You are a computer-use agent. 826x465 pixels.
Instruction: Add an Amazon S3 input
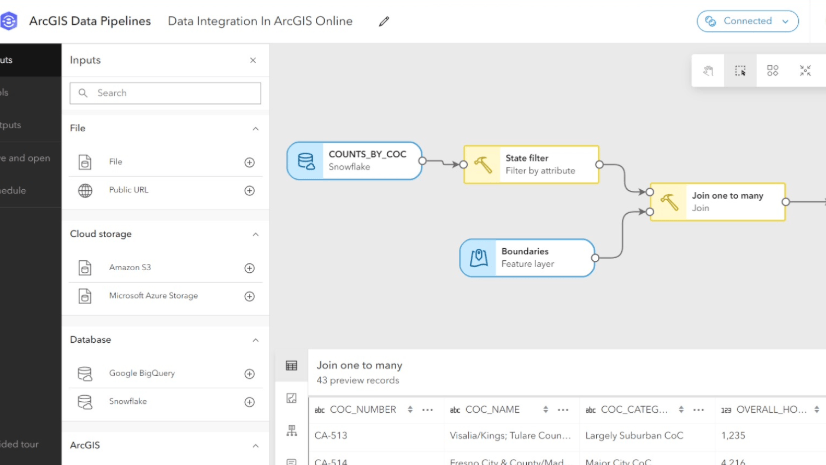(x=250, y=268)
